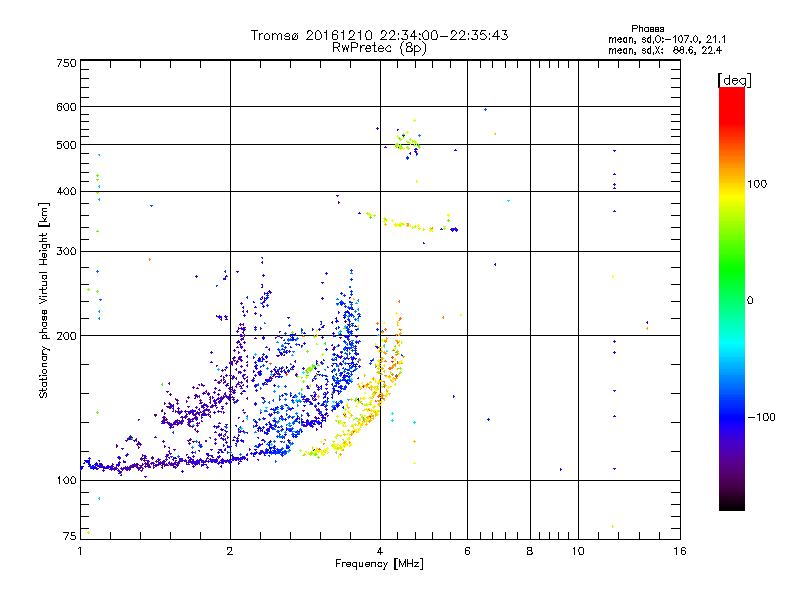
Task: Click the 'RwPretec (8p)' subtitle
Action: [379, 48]
